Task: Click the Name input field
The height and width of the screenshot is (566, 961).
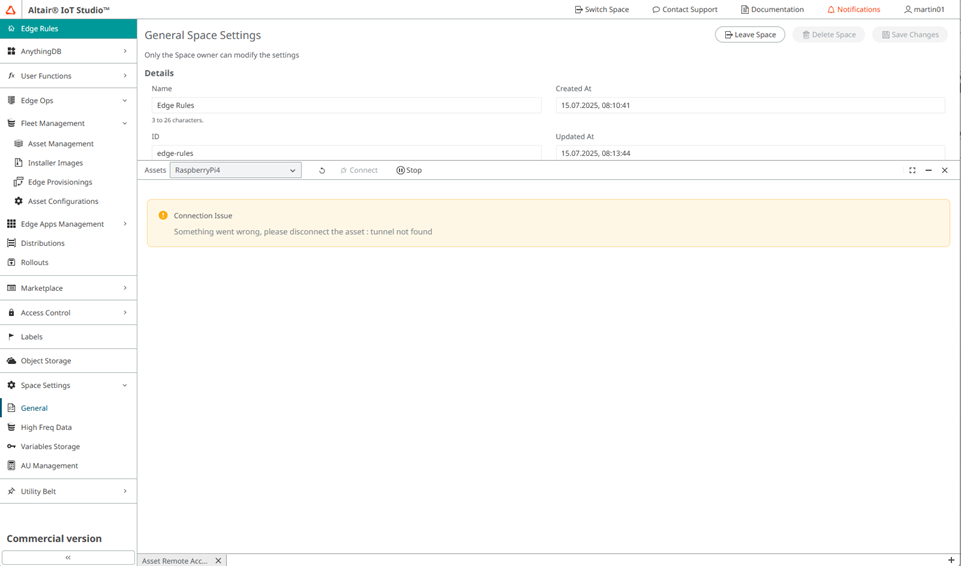Action: [346, 105]
